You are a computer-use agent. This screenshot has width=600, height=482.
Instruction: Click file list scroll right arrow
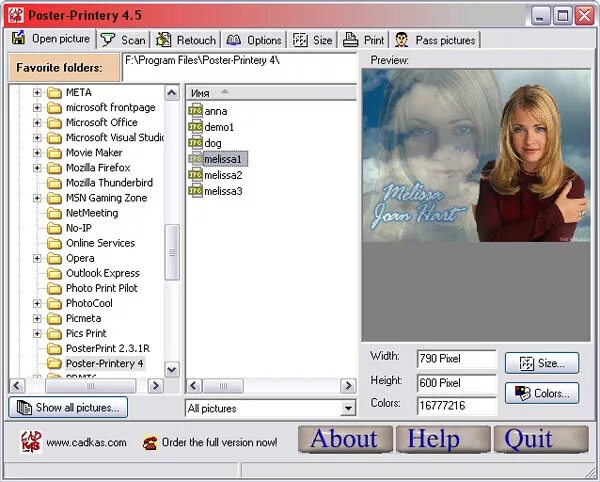(348, 386)
